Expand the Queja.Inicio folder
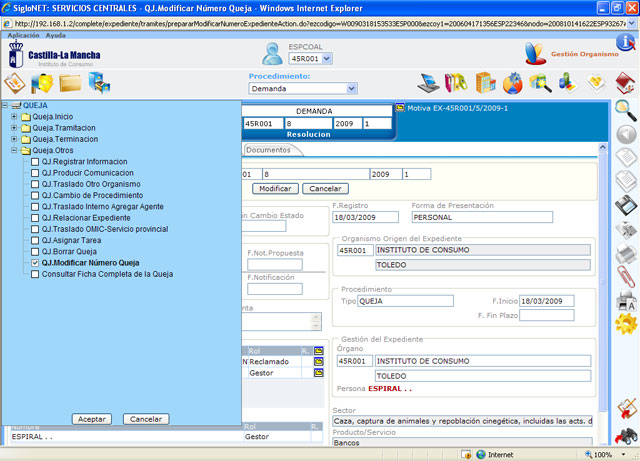640x461 pixels. (14, 117)
